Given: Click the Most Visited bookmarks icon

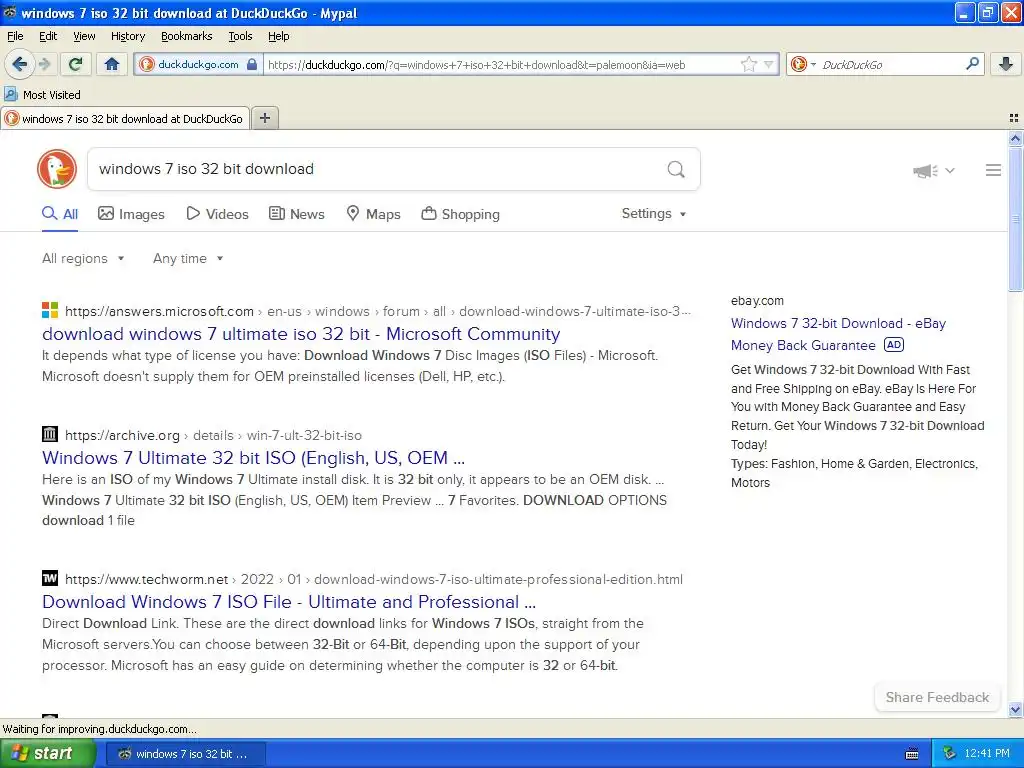Looking at the screenshot, I should pos(11,95).
